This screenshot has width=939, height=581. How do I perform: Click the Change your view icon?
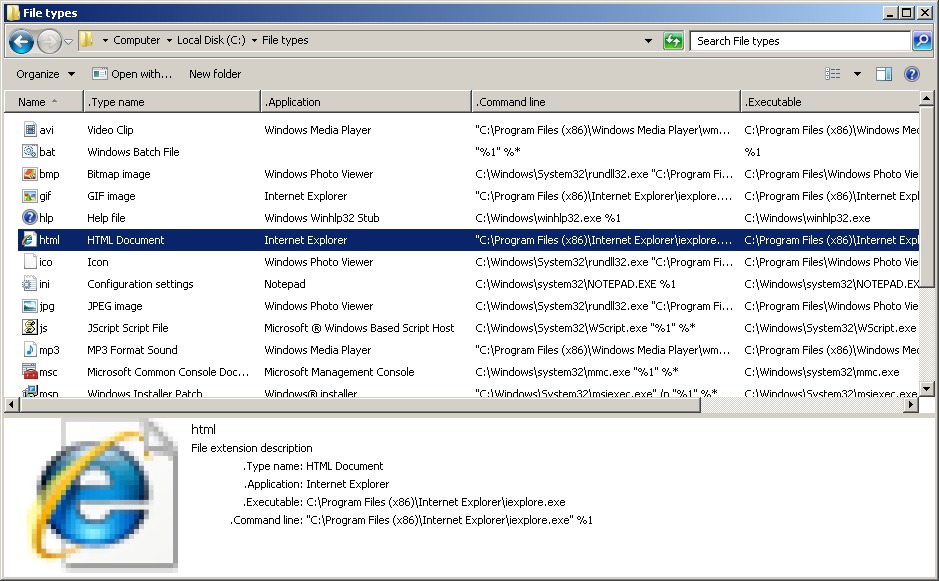coord(832,74)
